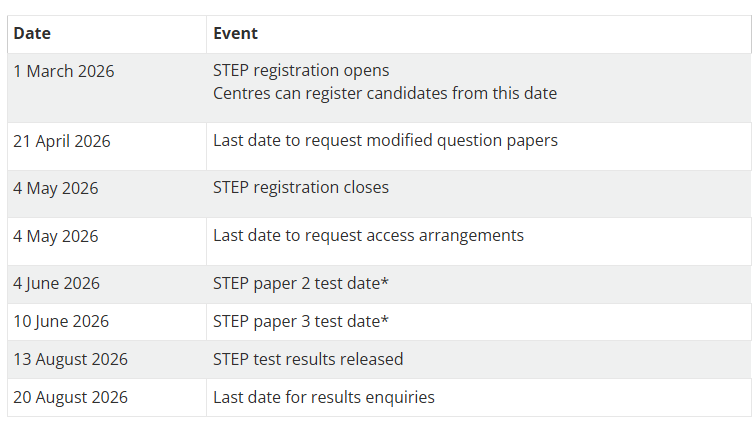
Task: Click the Centres can register candidates line
Action: pos(385,93)
